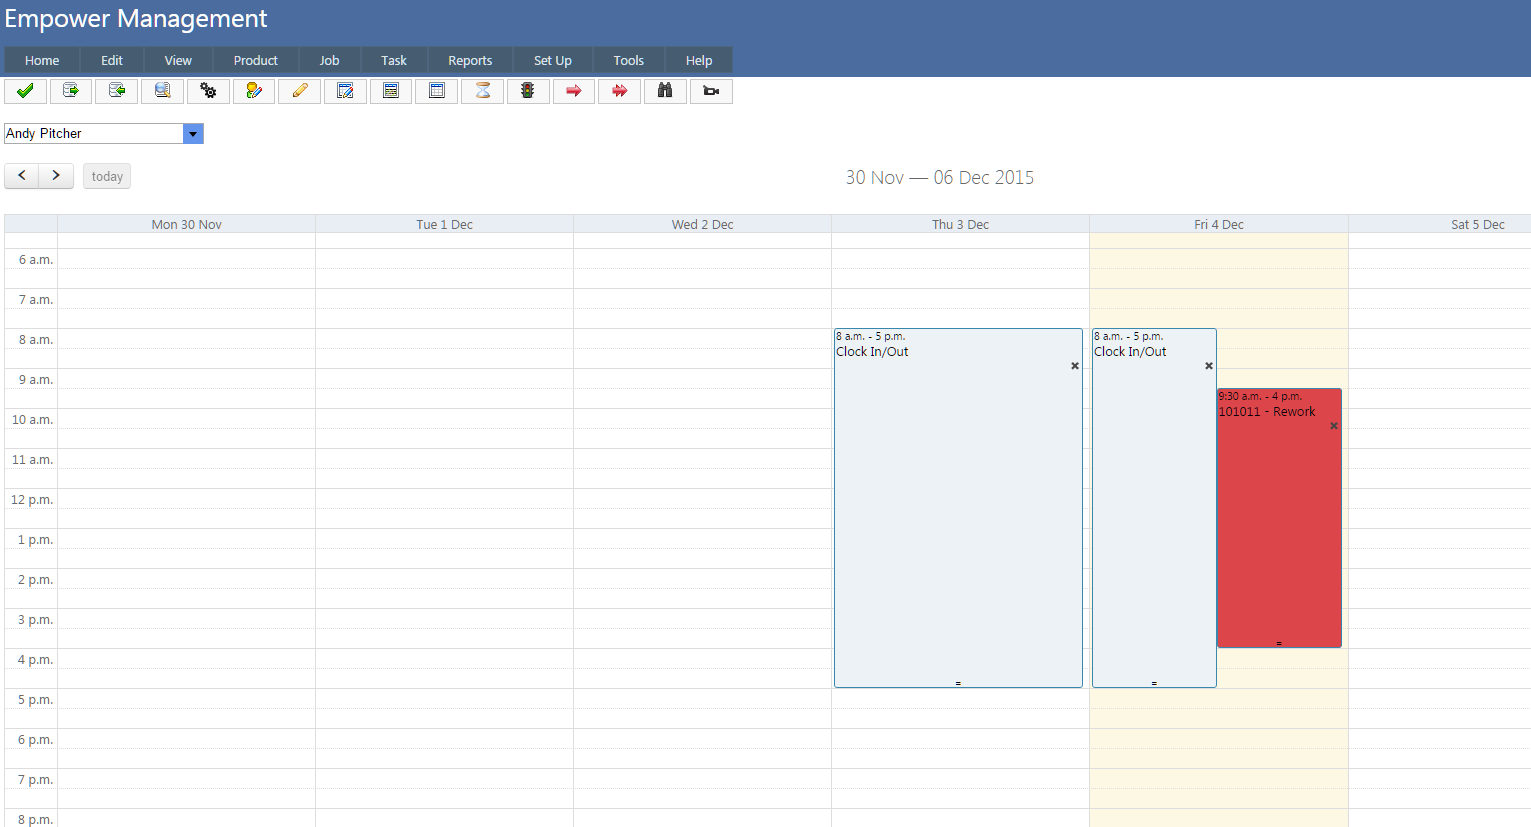Image resolution: width=1531 pixels, height=827 pixels.
Task: Click the single red arrow icon
Action: coord(574,91)
